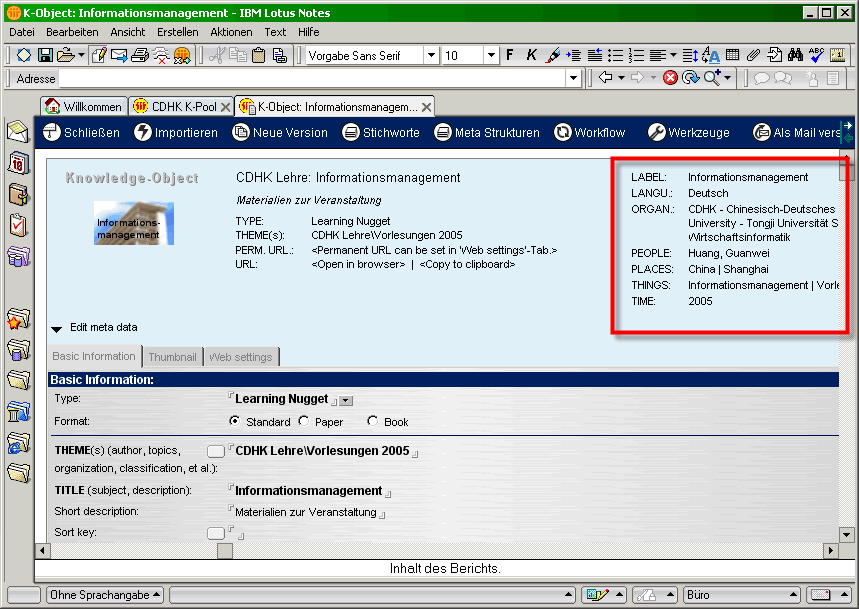Viewport: 859px width, 609px height.
Task: Open the Calendar icon in left sidebar
Action: (18, 163)
